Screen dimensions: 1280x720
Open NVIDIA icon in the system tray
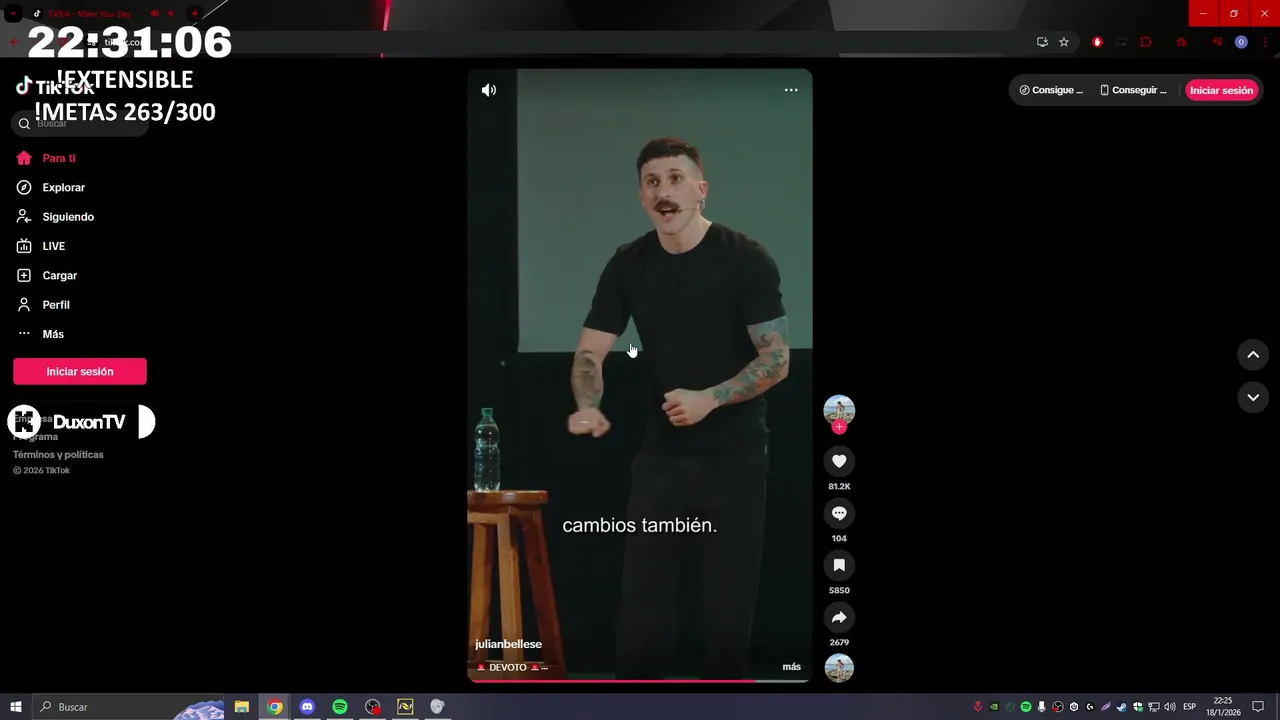[x=994, y=707]
